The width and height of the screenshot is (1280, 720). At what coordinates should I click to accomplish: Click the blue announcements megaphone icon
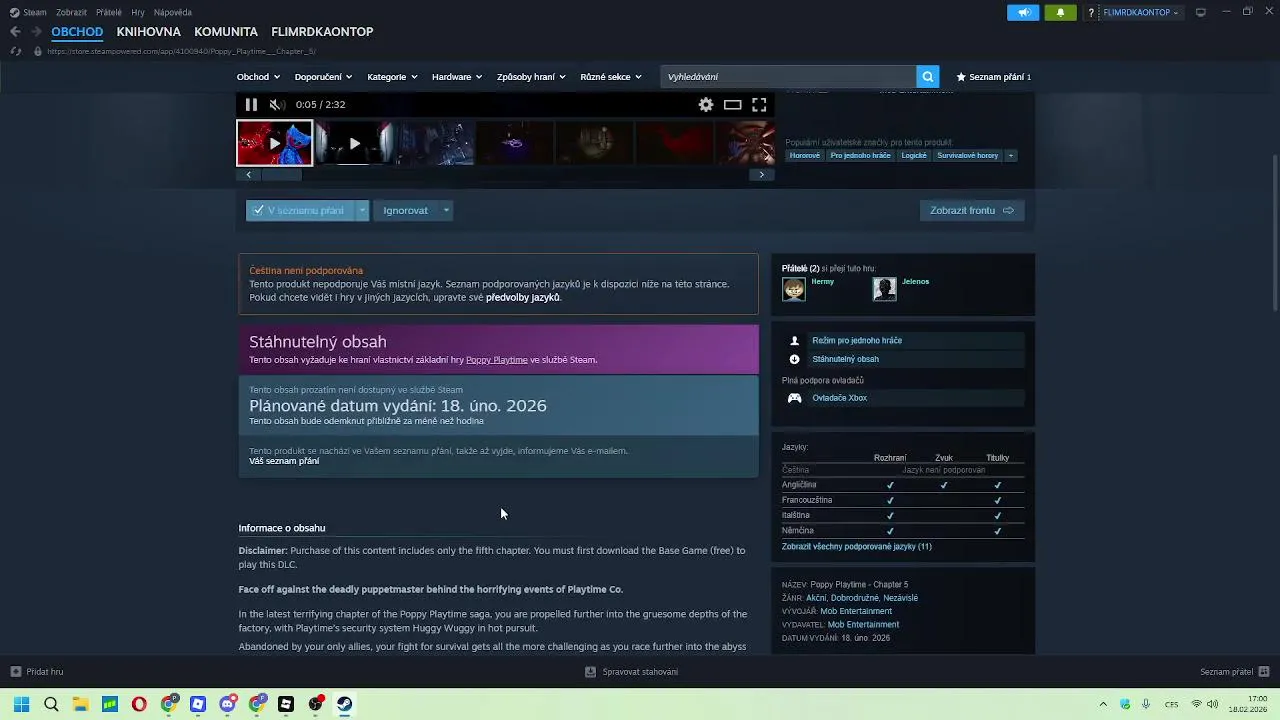tap(1023, 12)
